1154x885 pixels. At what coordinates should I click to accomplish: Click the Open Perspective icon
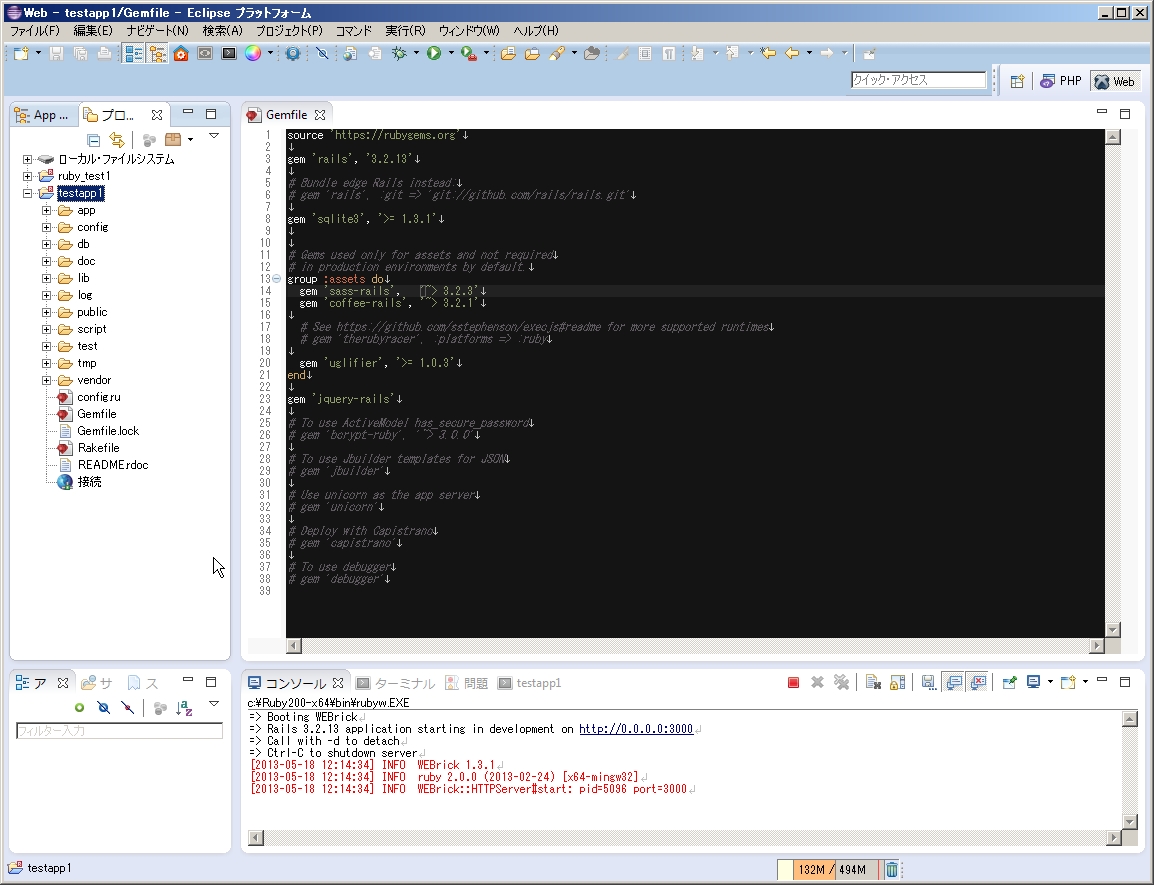click(1017, 81)
